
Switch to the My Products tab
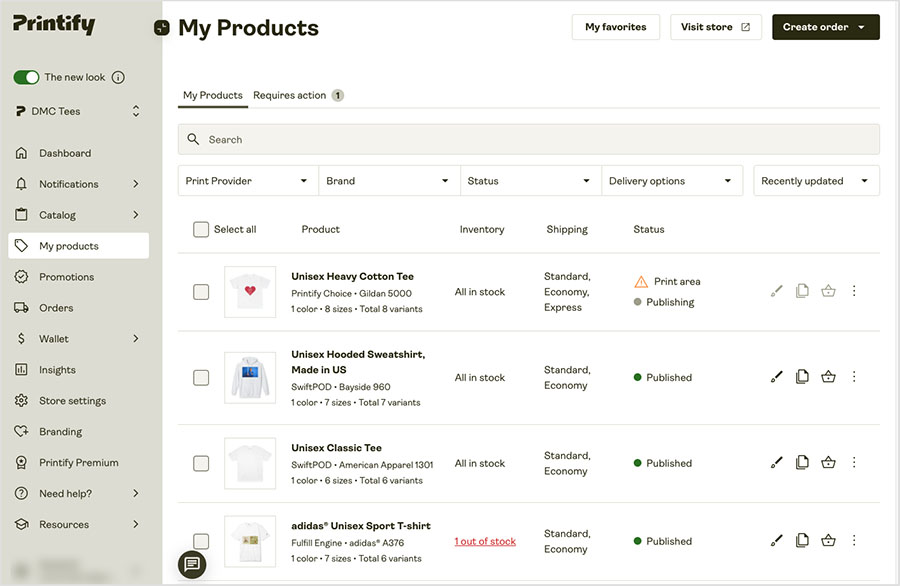(x=212, y=95)
